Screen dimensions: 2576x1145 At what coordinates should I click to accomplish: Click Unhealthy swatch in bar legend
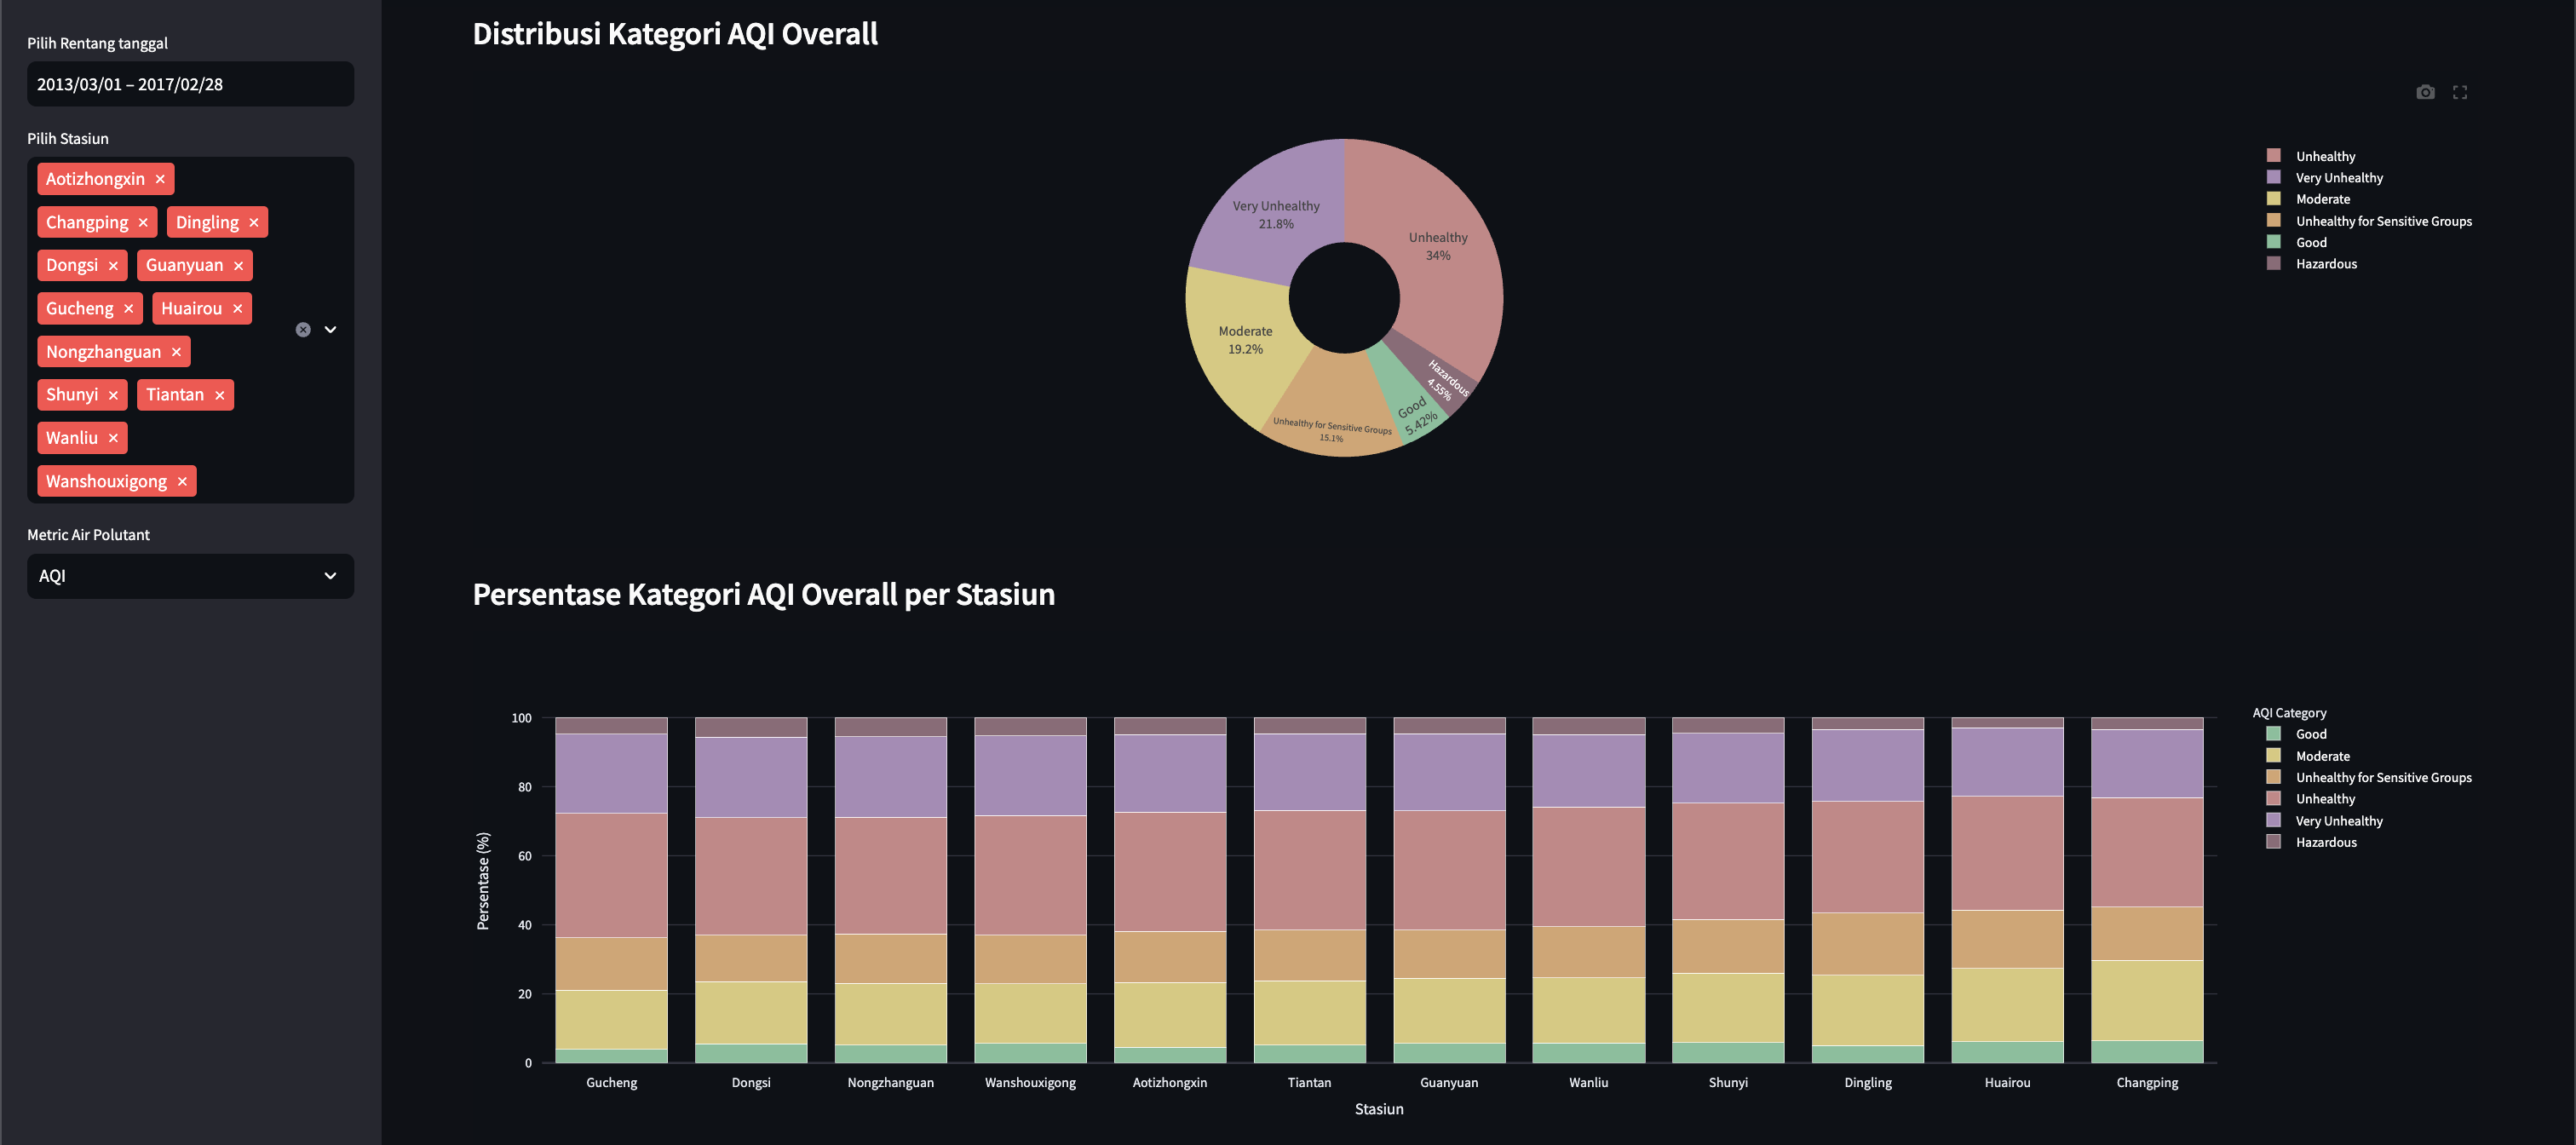pyautogui.click(x=2273, y=799)
